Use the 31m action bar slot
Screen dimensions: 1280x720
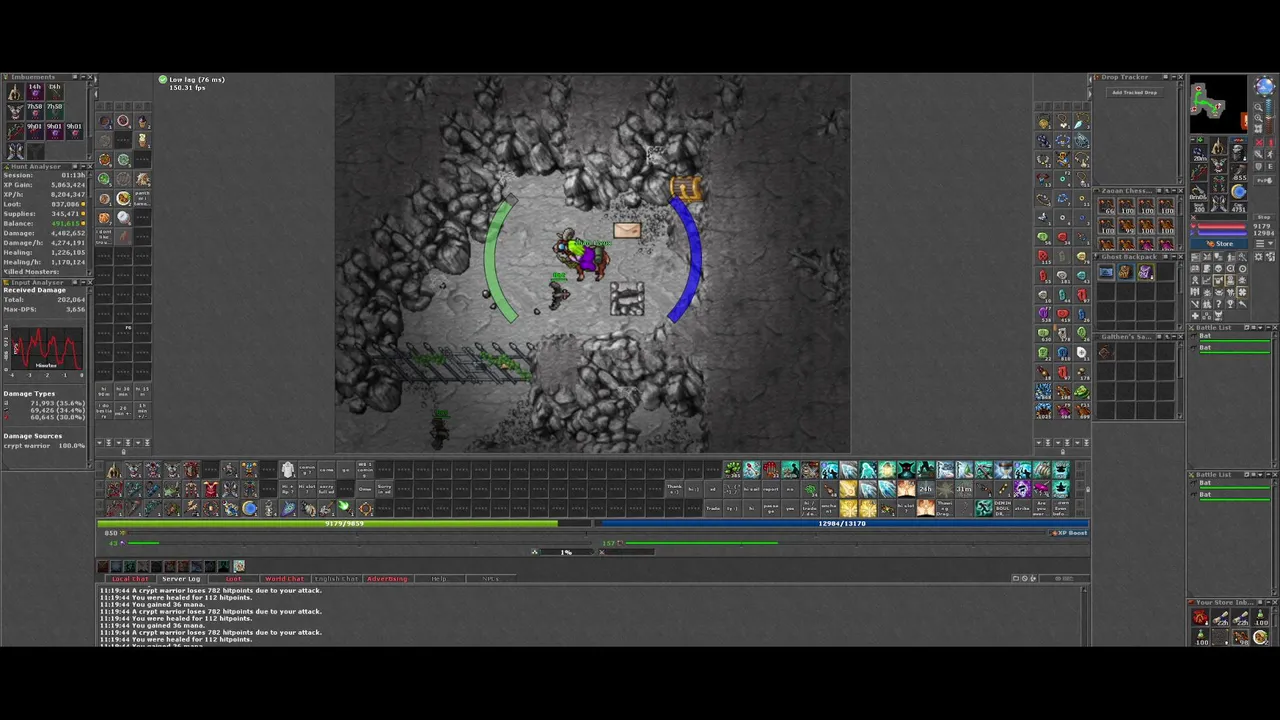pyautogui.click(x=963, y=489)
